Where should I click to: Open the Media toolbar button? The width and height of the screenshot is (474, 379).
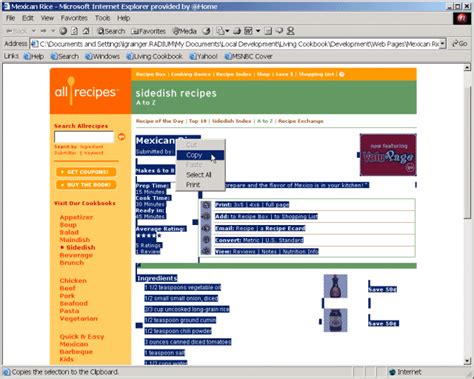click(x=185, y=31)
